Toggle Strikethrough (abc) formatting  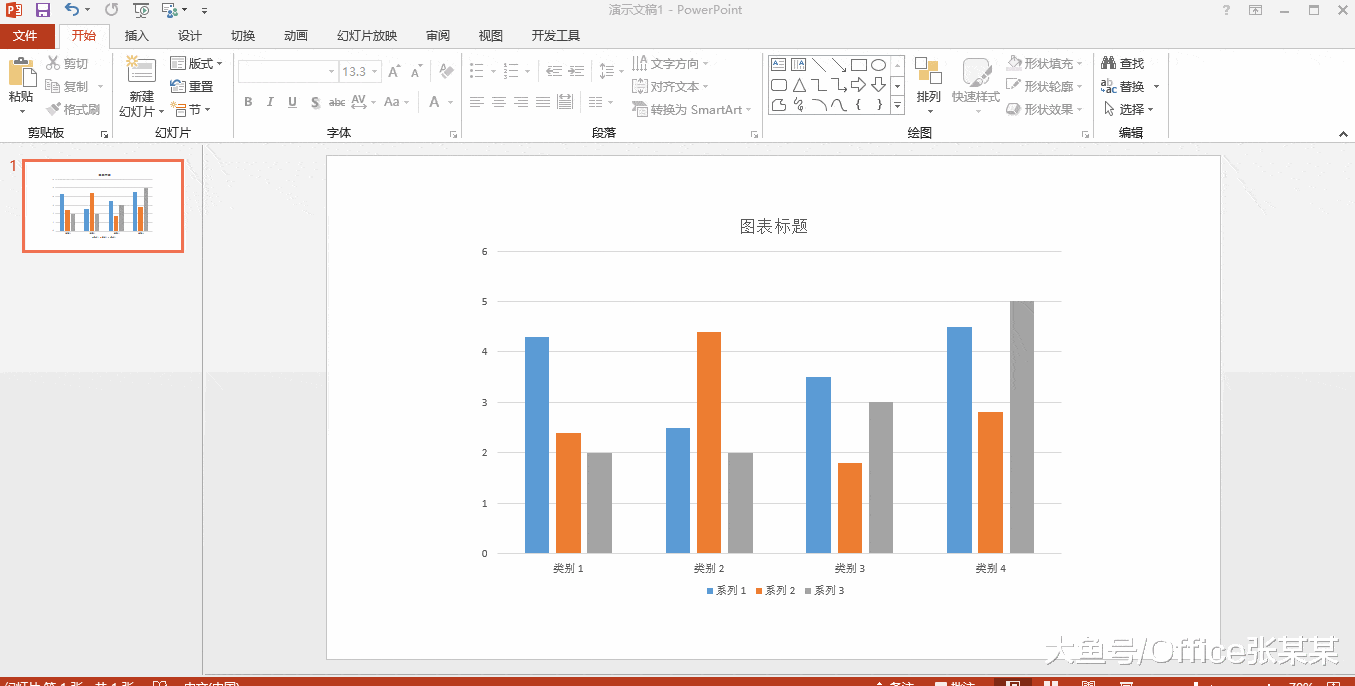[x=337, y=102]
